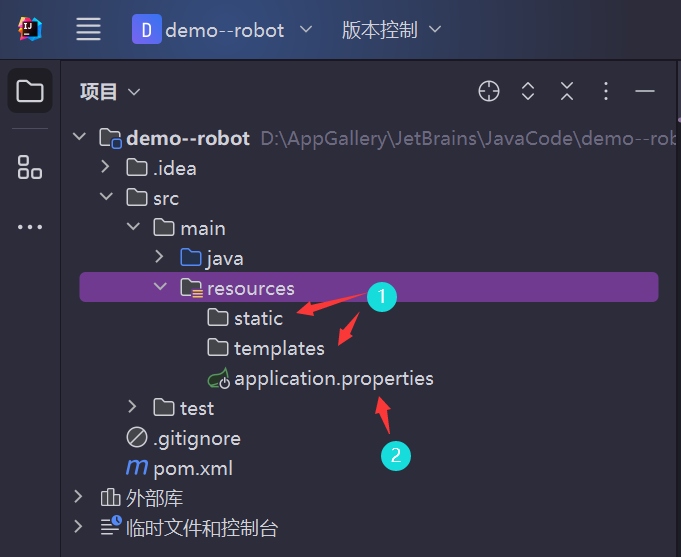The width and height of the screenshot is (681, 557).
Task: Open the 版本控制 menu
Action: pos(391,30)
